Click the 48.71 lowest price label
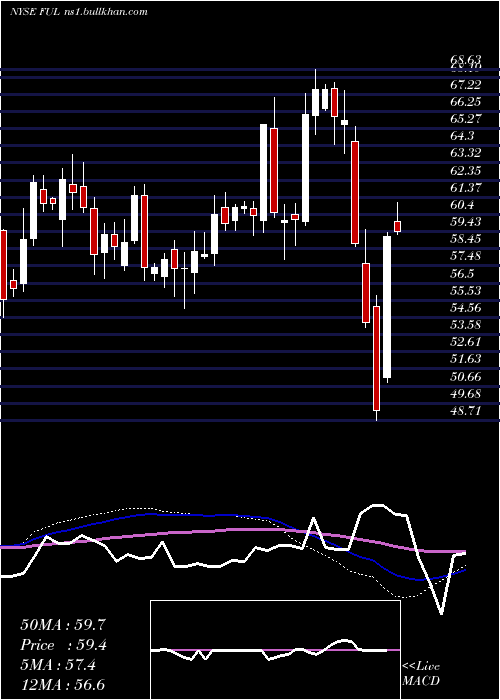500x700 pixels. coord(465,411)
